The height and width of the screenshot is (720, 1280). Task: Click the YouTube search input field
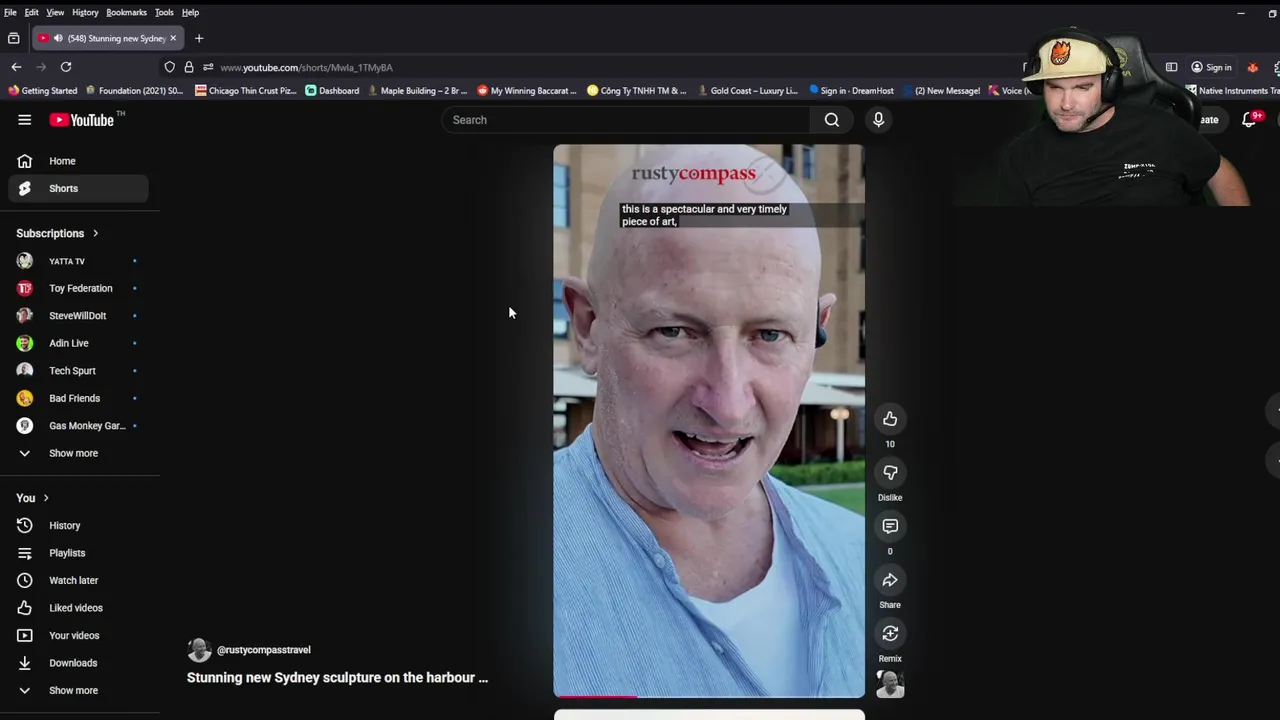pos(626,120)
